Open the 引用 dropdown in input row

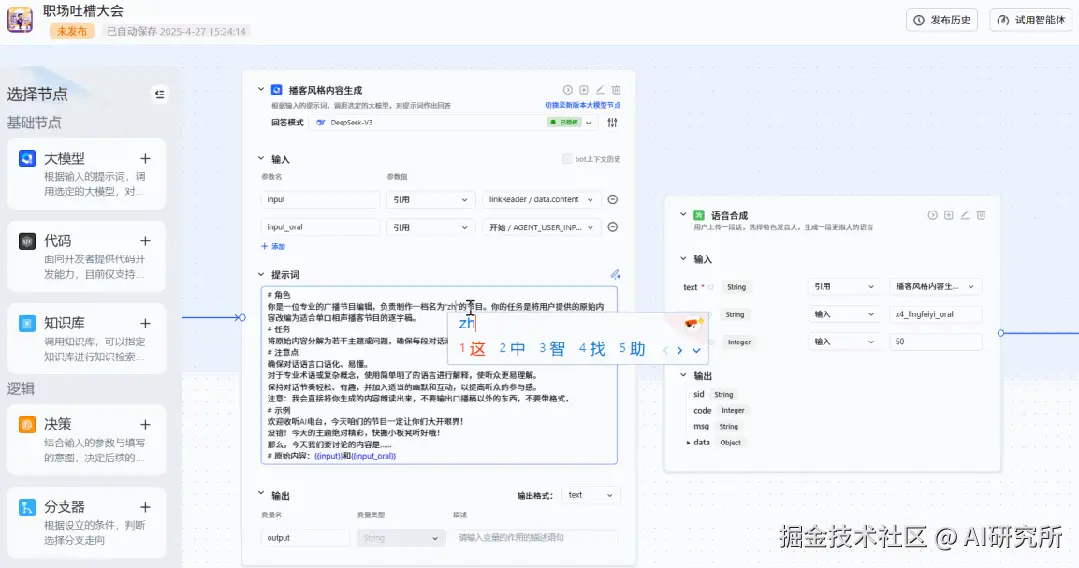[x=430, y=200]
